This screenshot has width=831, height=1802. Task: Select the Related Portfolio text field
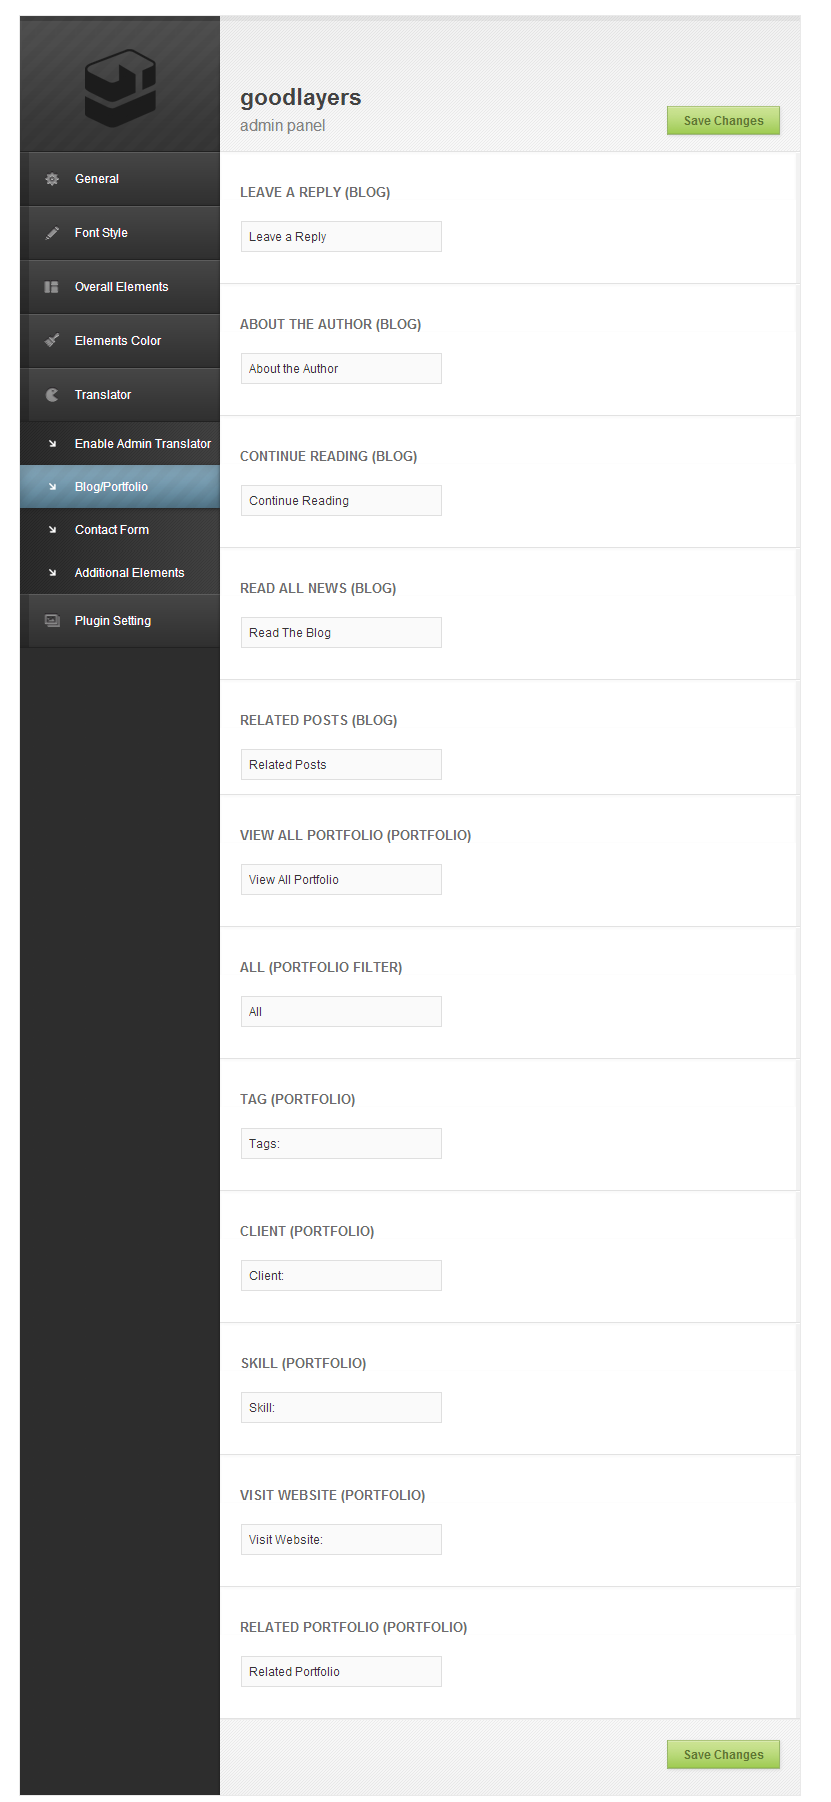click(341, 1672)
